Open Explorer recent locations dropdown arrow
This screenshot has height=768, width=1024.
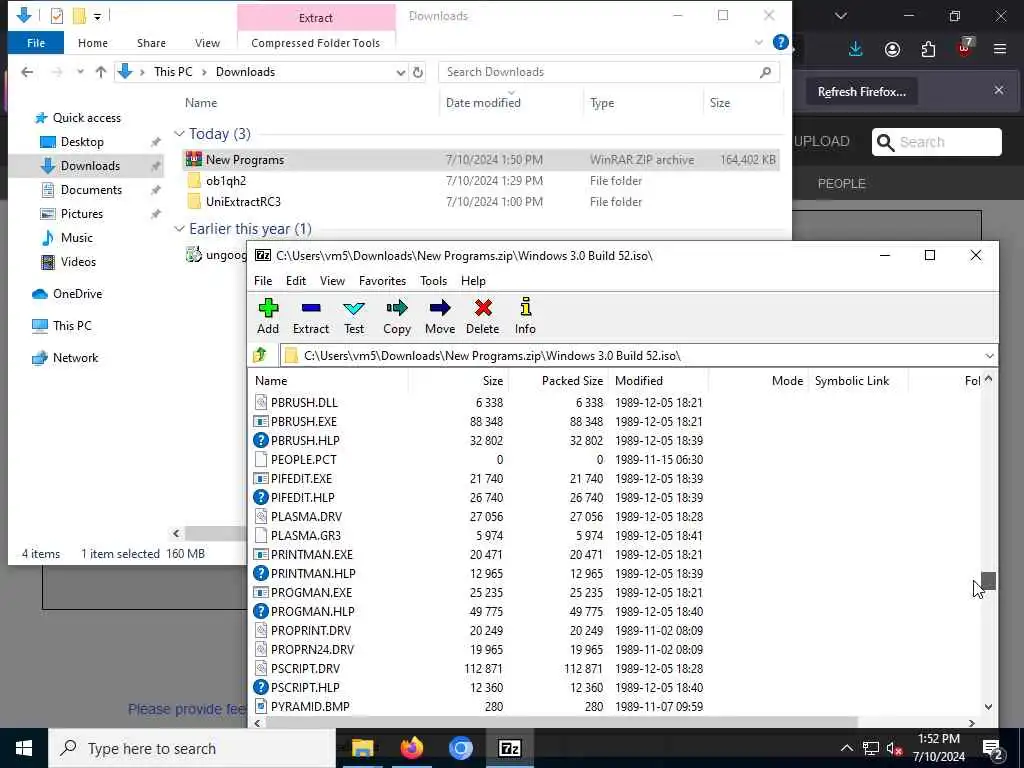point(80,72)
